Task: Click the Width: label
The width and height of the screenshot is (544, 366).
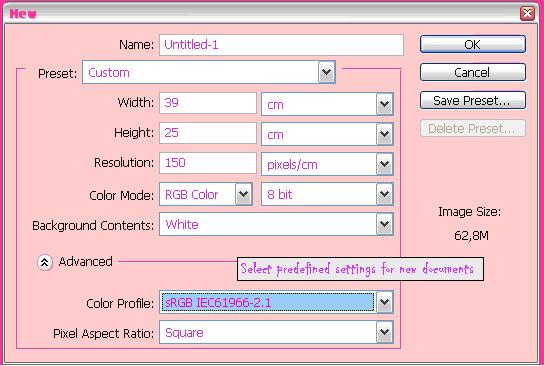Action: pos(136,102)
